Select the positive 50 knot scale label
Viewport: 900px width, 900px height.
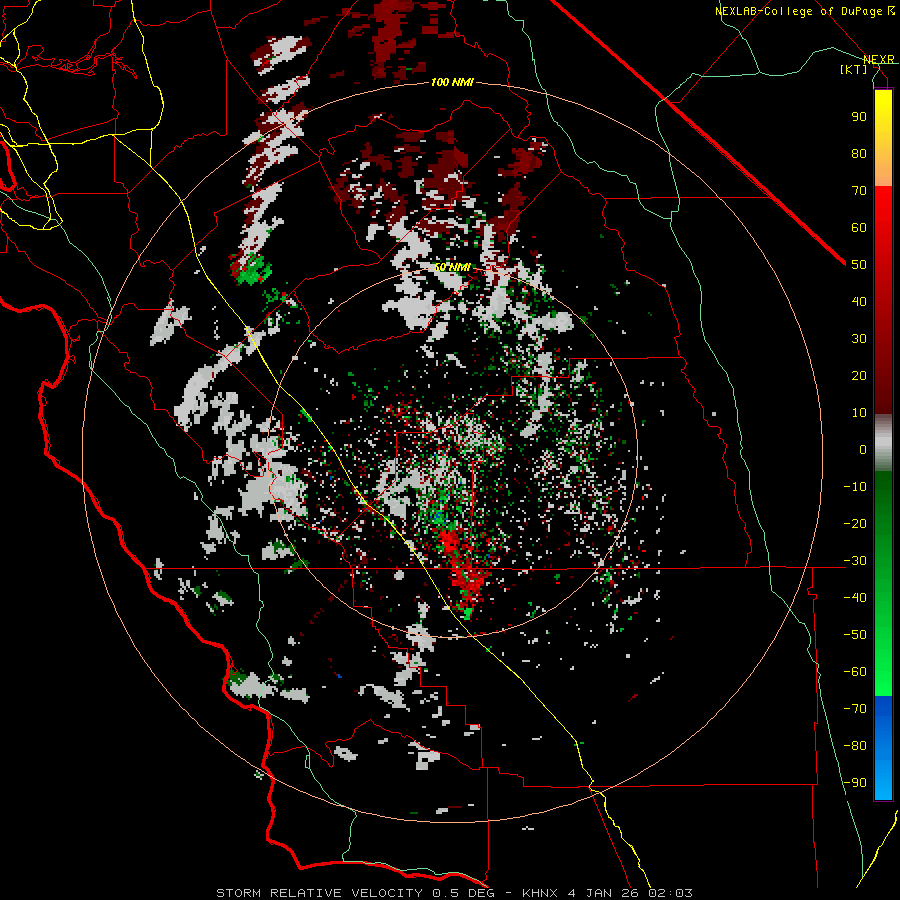[x=859, y=265]
